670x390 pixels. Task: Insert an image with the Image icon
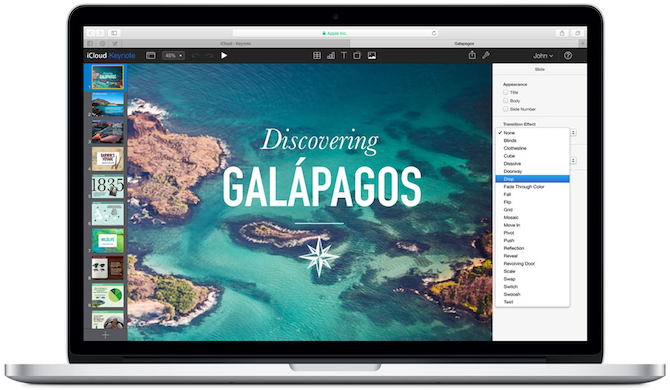[372, 56]
